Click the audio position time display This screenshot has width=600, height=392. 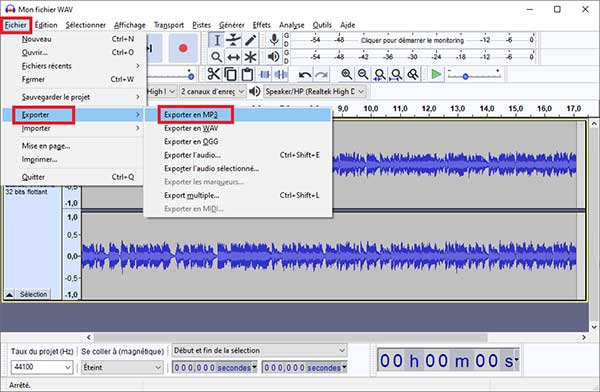coord(448,360)
